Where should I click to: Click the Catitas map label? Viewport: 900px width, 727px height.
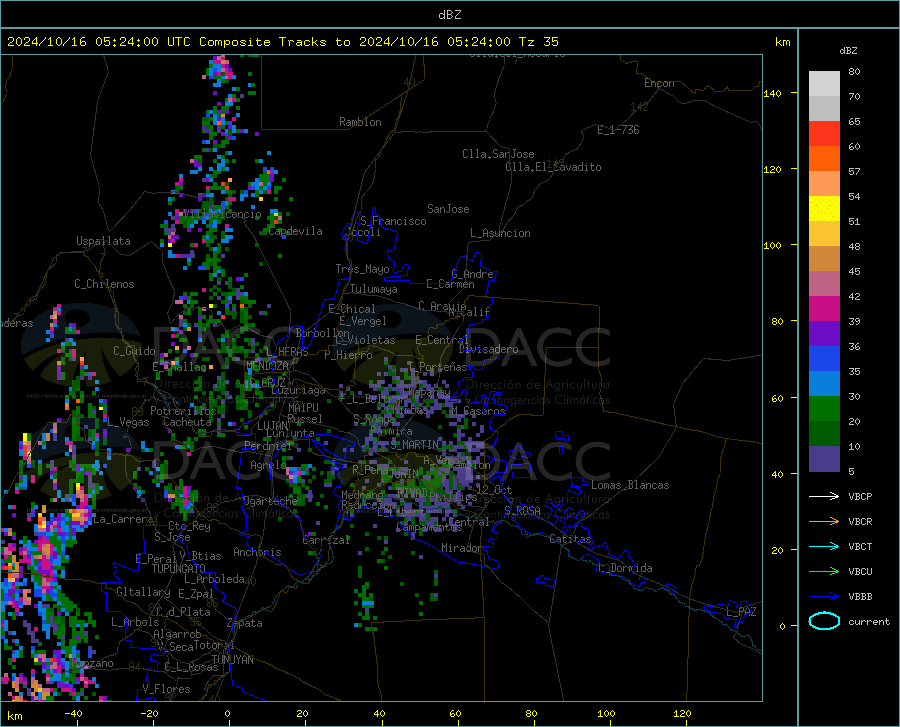570,539
